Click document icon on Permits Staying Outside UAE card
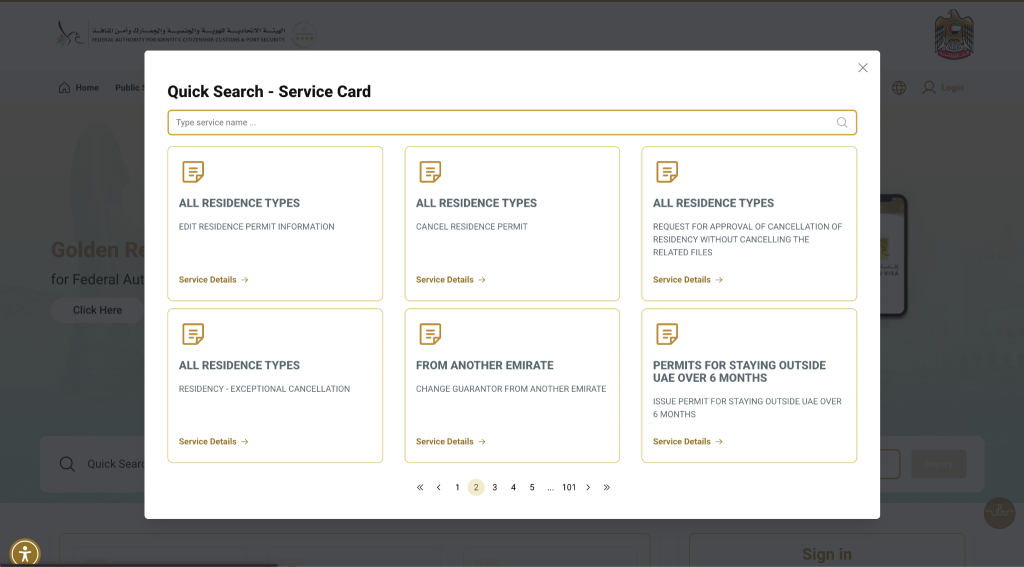The image size is (1024, 567). pos(667,334)
